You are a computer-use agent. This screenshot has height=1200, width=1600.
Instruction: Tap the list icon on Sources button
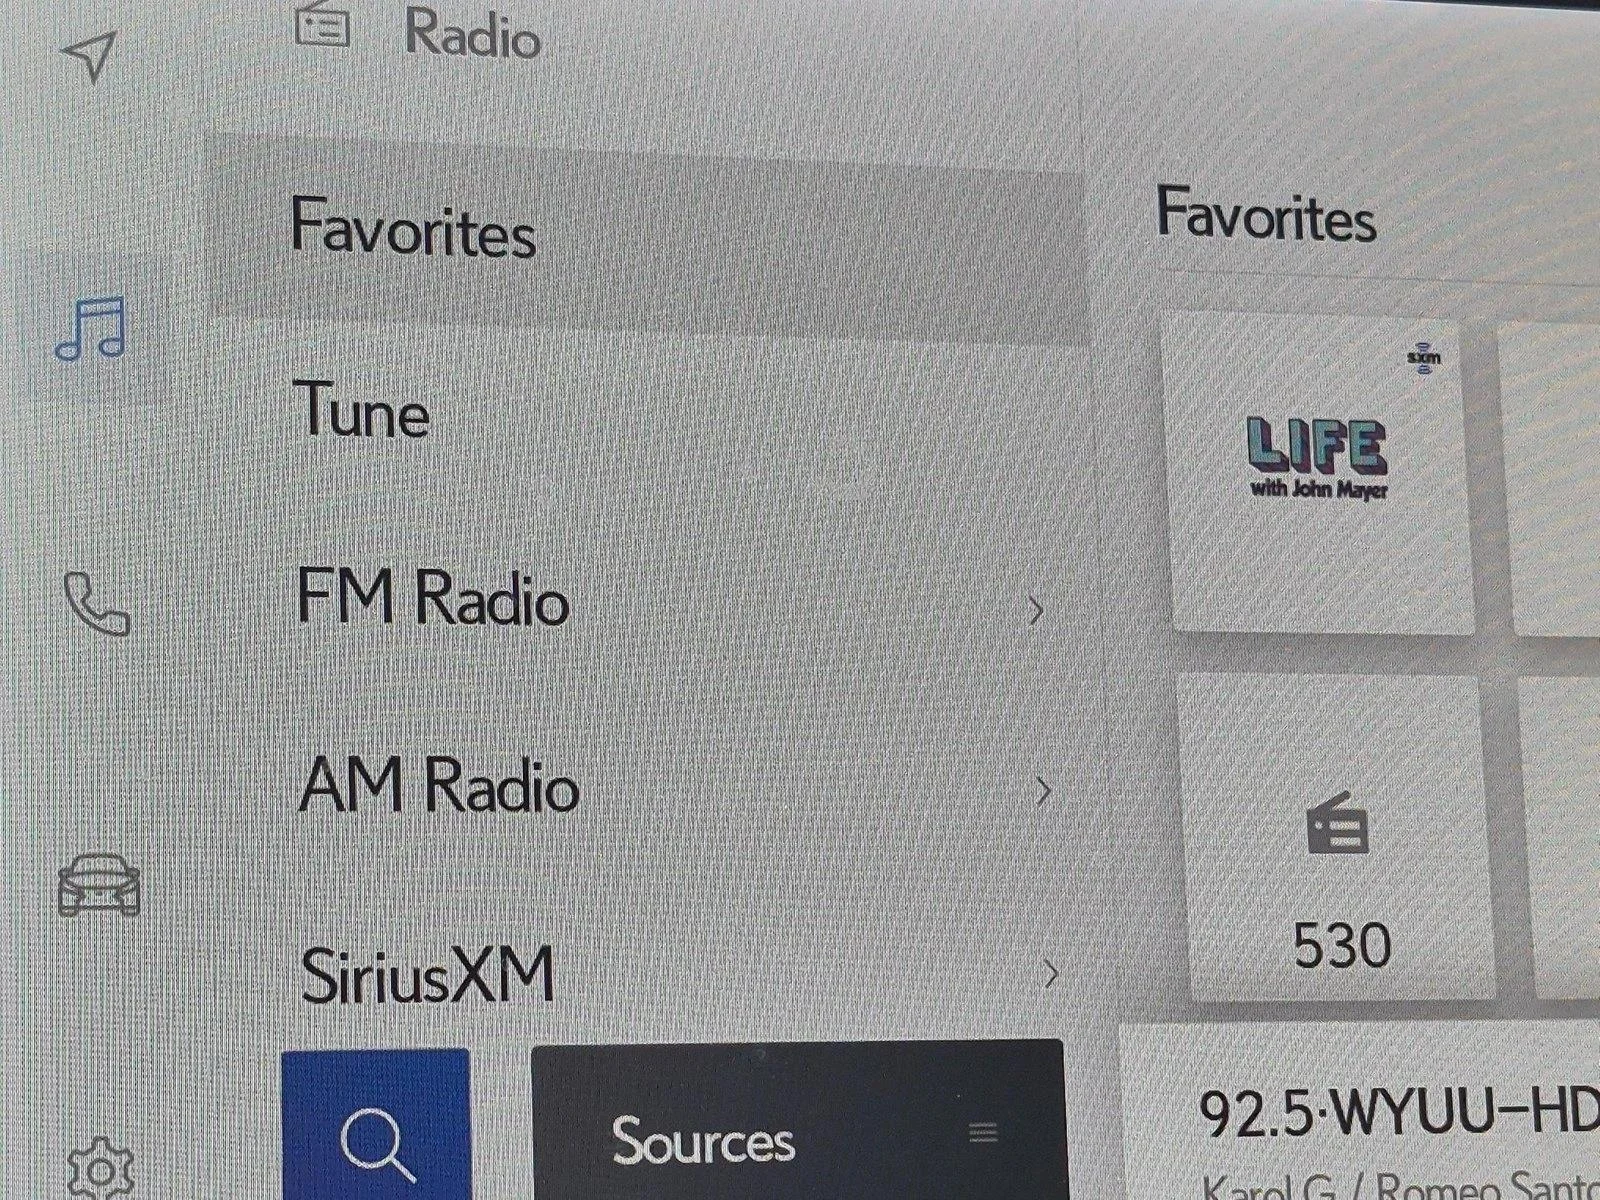tap(984, 1133)
